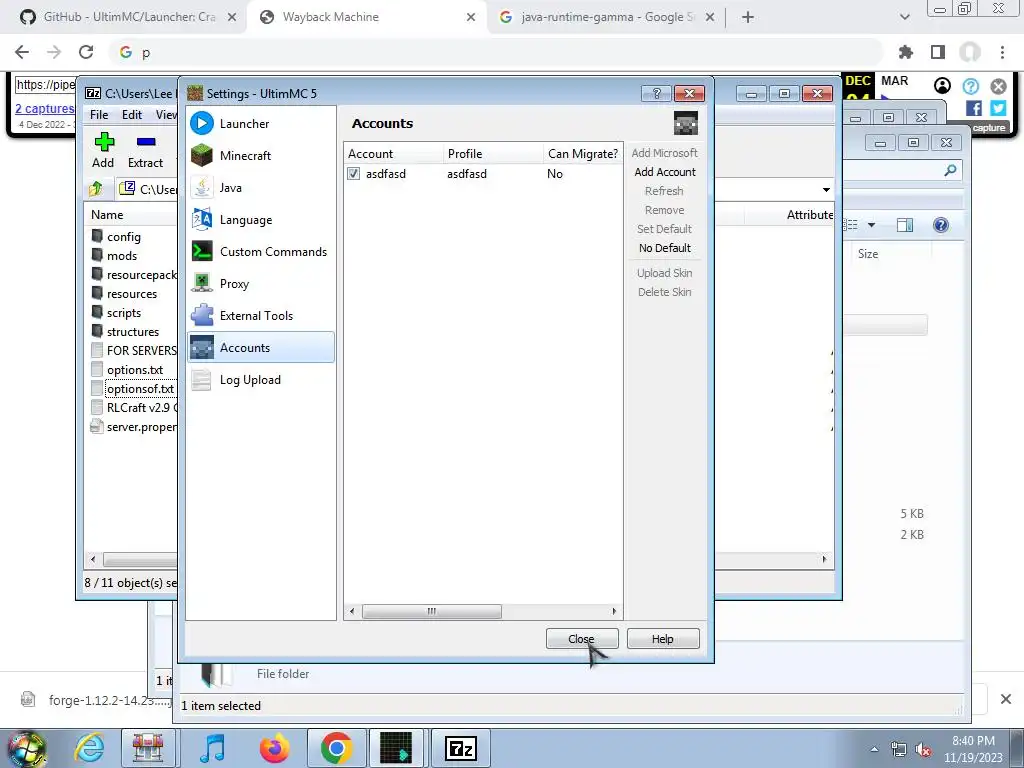The width and height of the screenshot is (1024, 768).
Task: Click Wayback Machine user account icon
Action: (x=942, y=86)
